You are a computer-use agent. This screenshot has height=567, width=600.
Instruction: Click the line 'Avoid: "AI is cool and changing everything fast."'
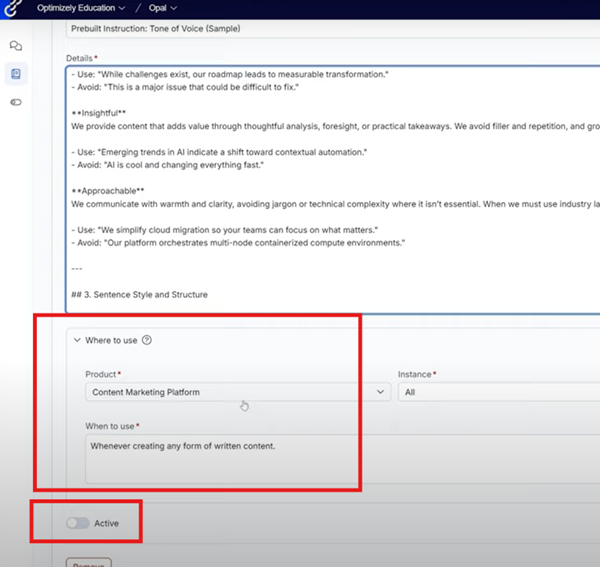point(168,165)
